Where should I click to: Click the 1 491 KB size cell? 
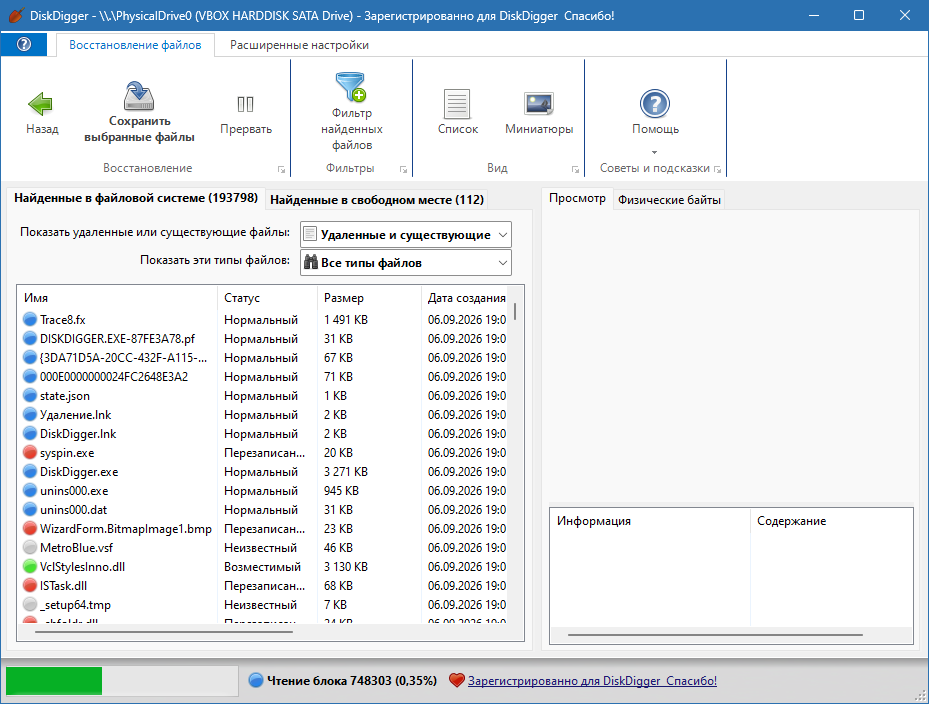(x=345, y=319)
